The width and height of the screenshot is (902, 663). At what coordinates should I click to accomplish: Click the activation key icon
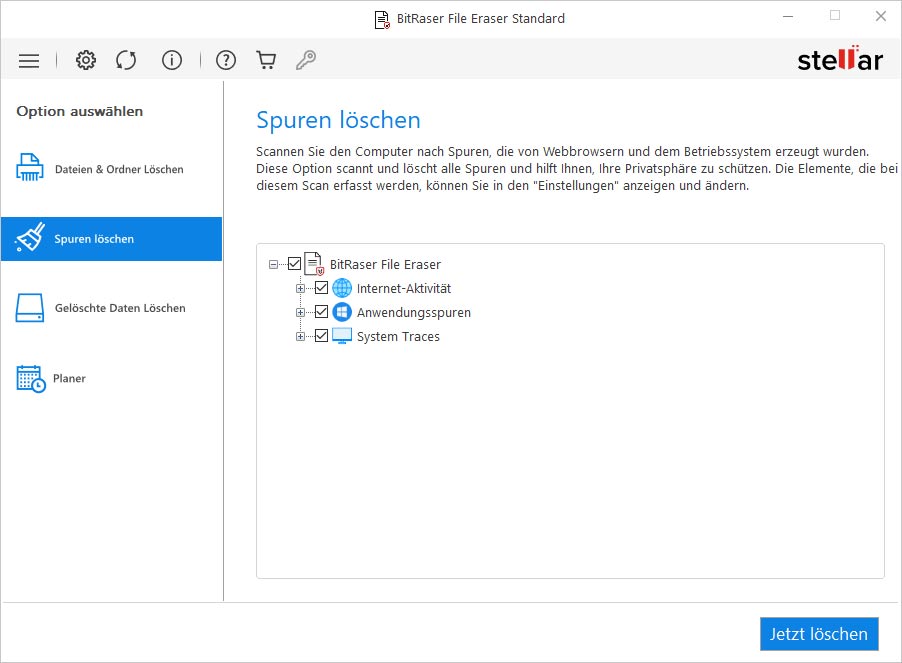point(306,61)
